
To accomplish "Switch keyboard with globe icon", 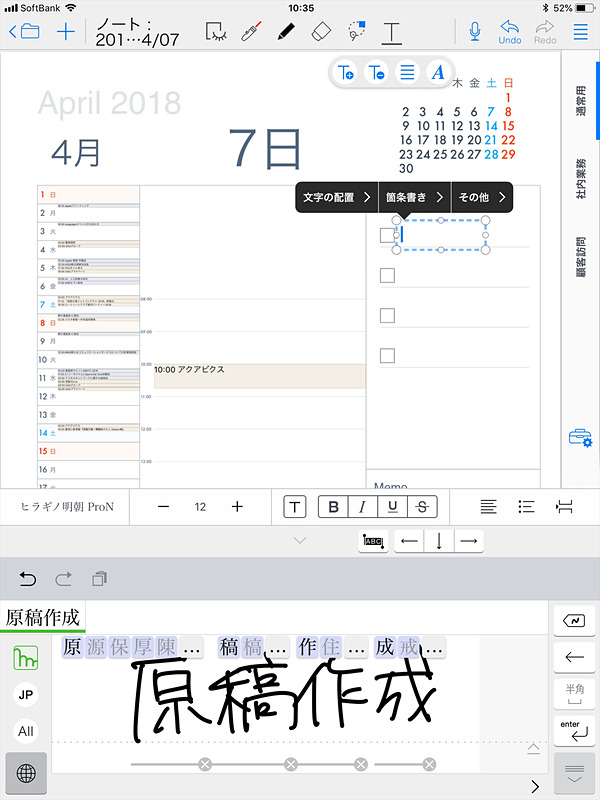I will click(26, 773).
